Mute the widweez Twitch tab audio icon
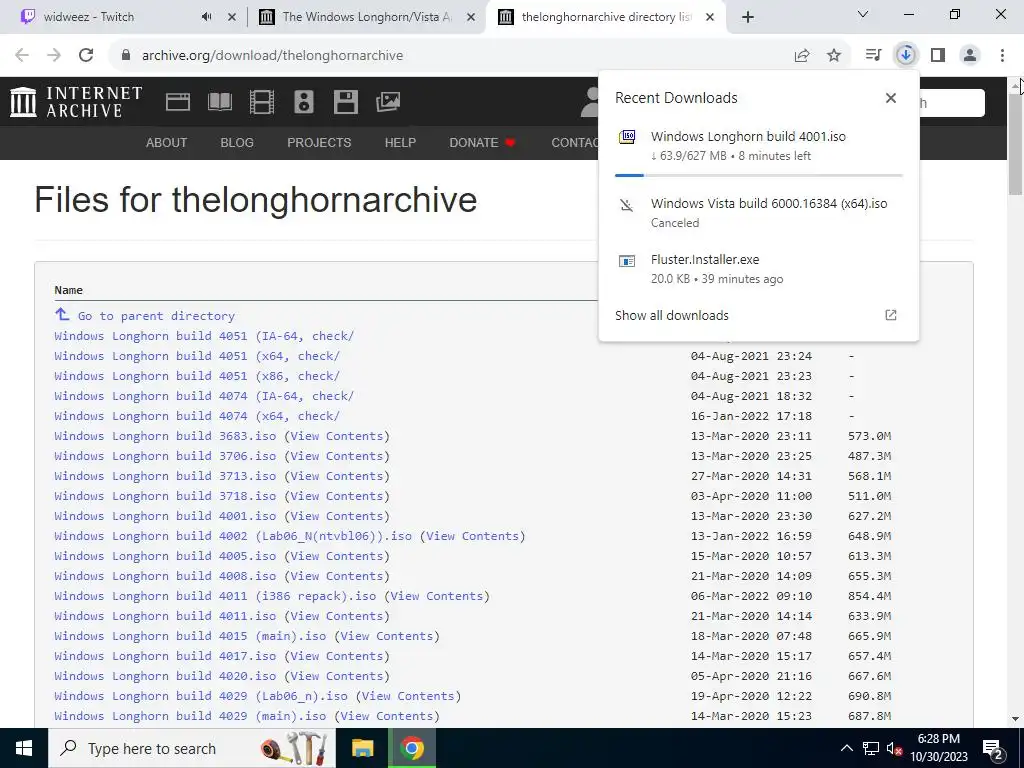 pos(206,17)
